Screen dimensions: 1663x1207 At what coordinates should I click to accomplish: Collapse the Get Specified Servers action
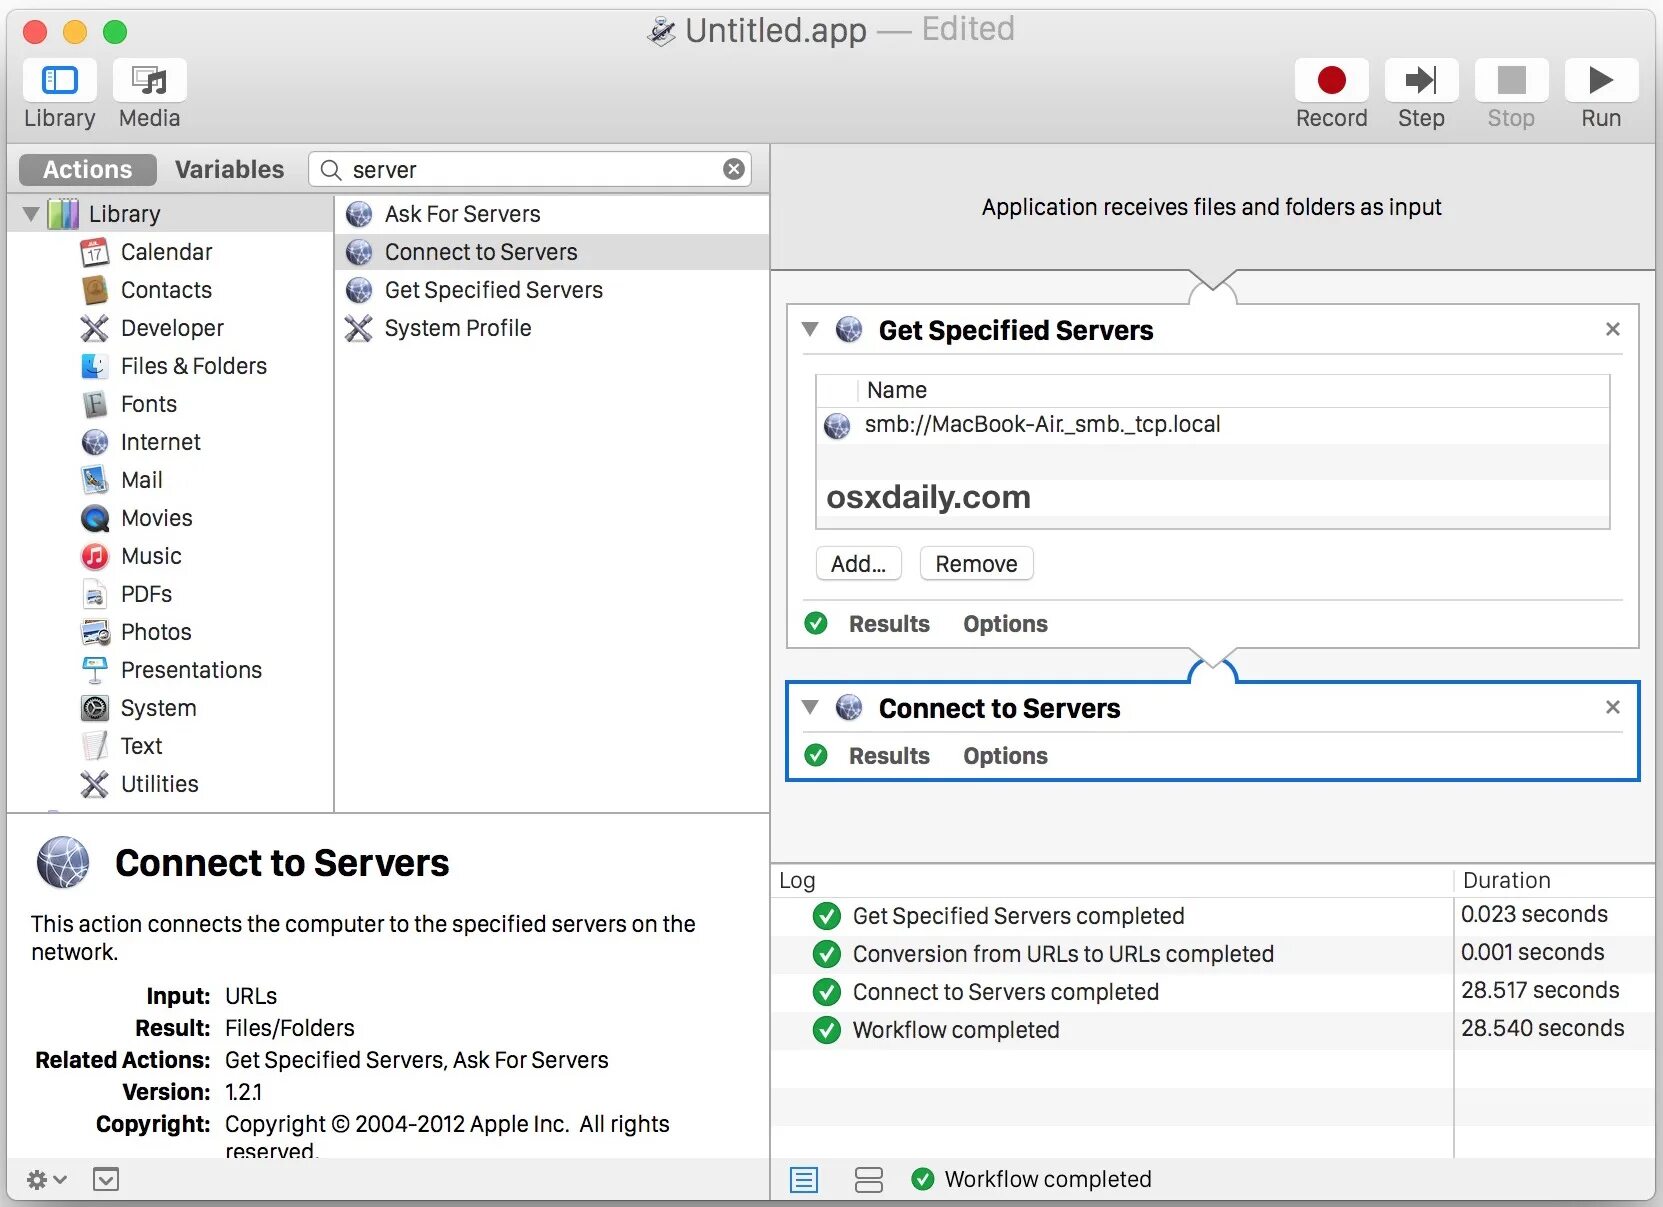click(x=810, y=329)
